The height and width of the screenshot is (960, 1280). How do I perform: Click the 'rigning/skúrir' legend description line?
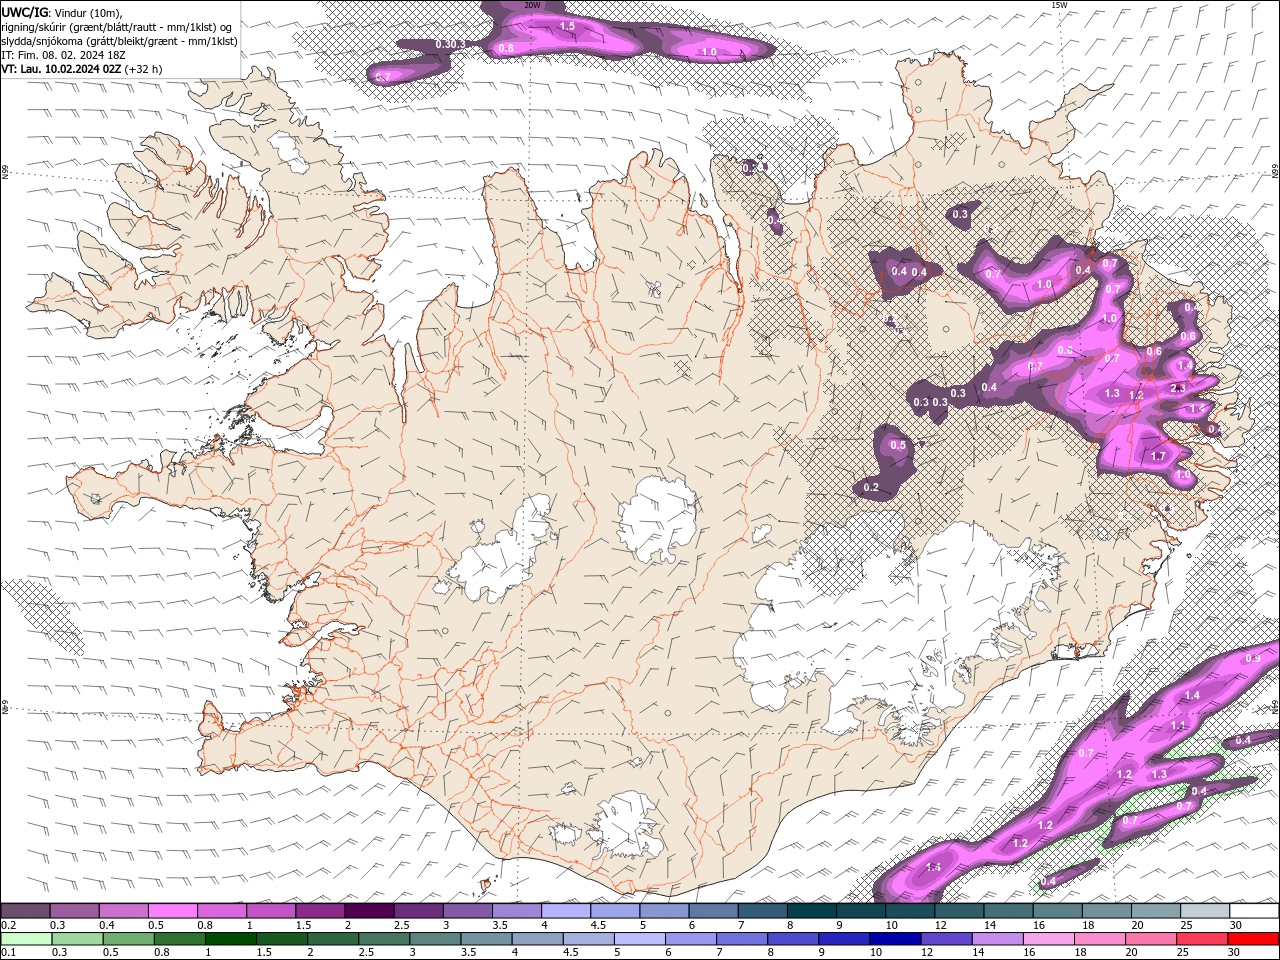[117, 27]
